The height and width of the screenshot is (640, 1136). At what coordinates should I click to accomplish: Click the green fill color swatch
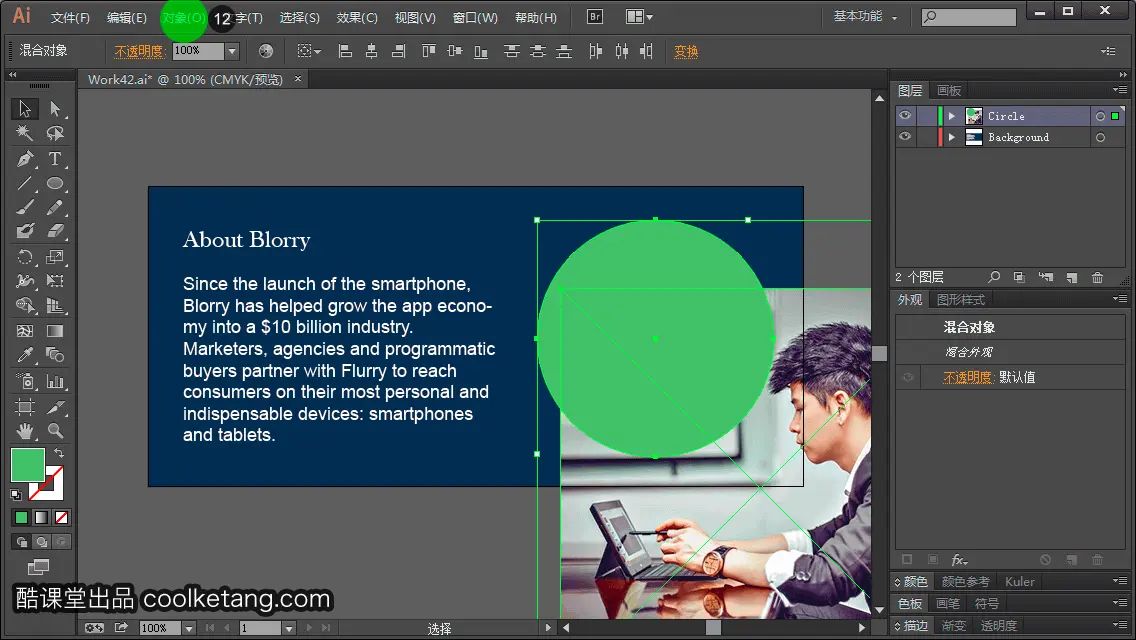click(x=28, y=465)
